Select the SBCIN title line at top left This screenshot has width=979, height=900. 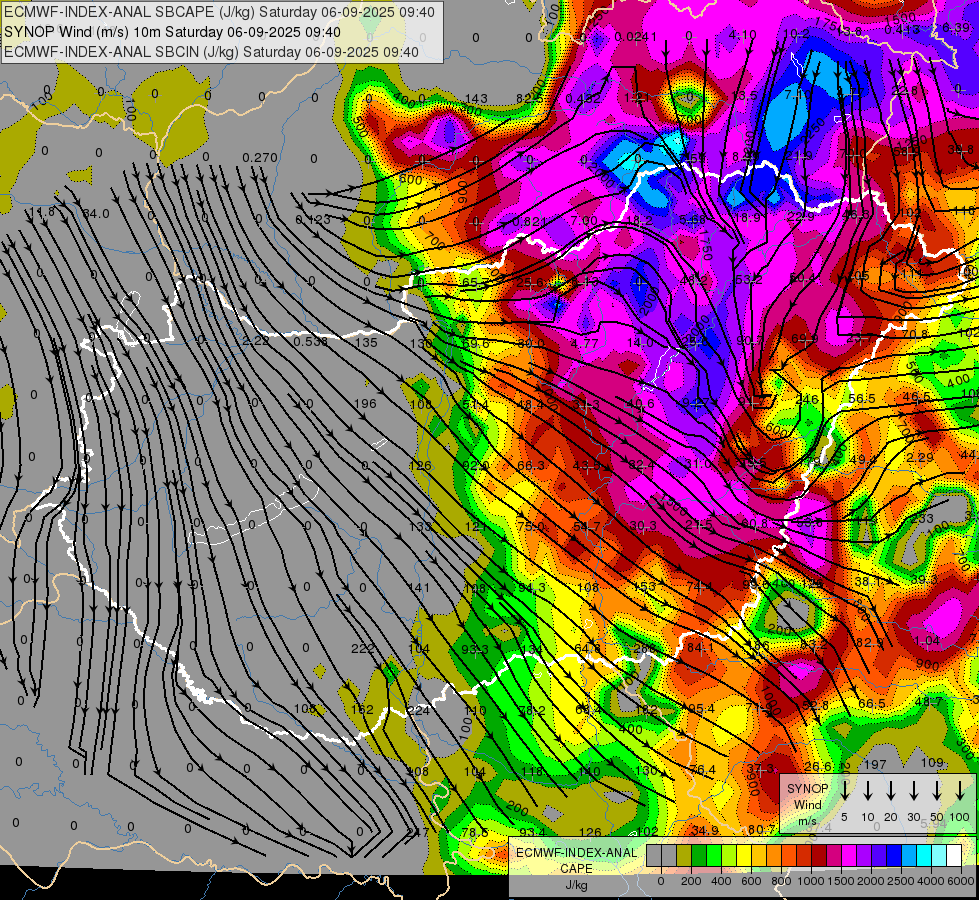tap(211, 52)
